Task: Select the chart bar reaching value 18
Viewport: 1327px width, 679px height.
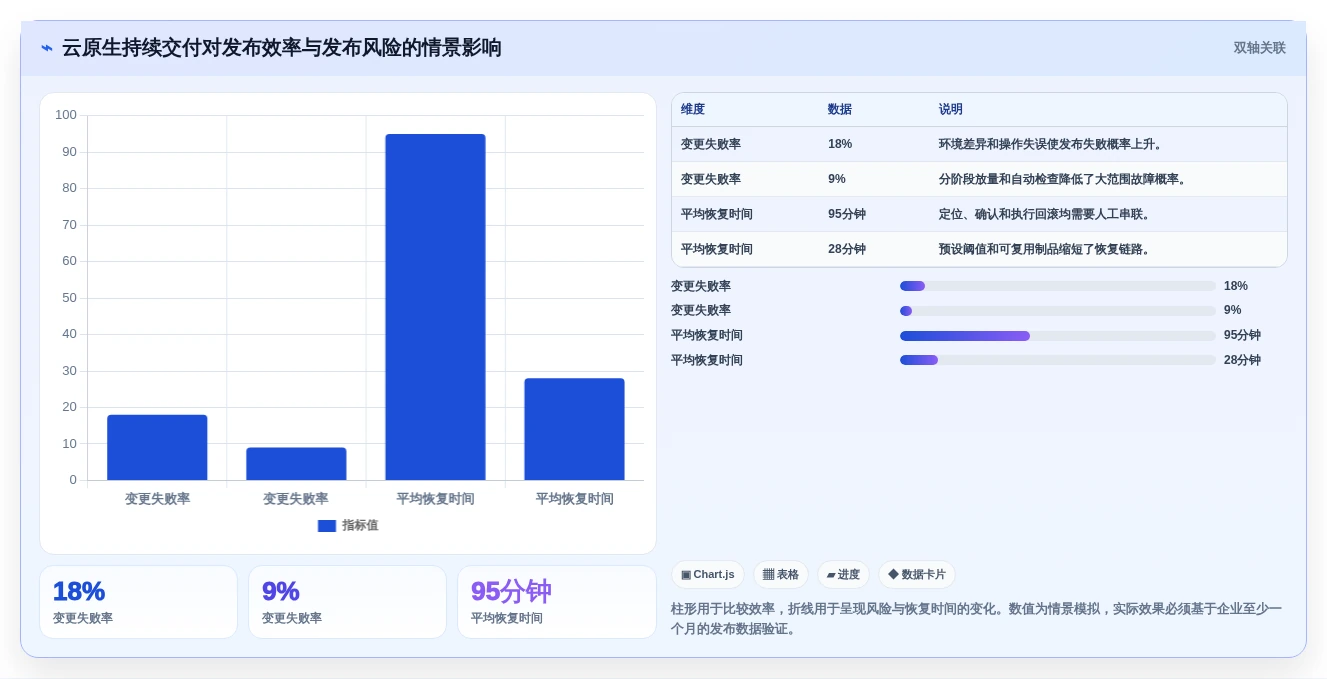Action: click(x=157, y=448)
